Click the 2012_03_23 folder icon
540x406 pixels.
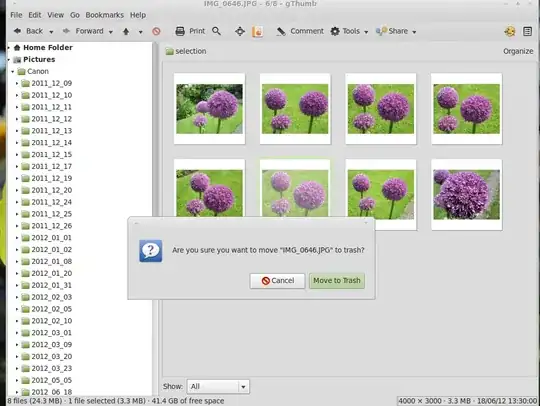point(25,368)
